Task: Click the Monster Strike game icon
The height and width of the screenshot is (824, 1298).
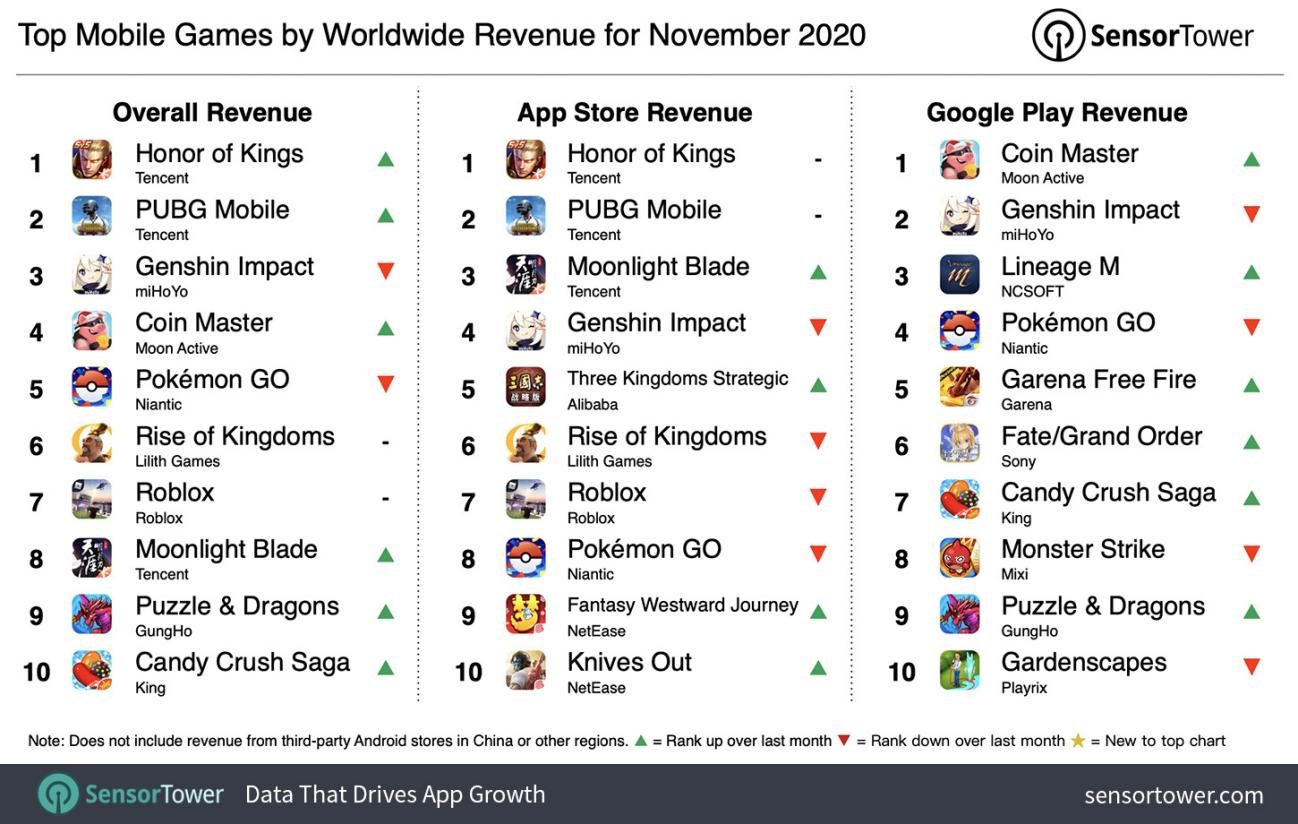Action: point(959,557)
